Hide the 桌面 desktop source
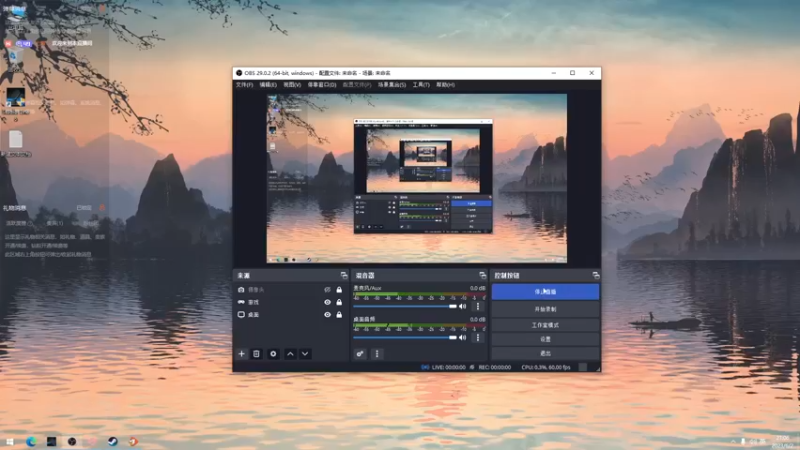The height and width of the screenshot is (450, 800). point(327,315)
